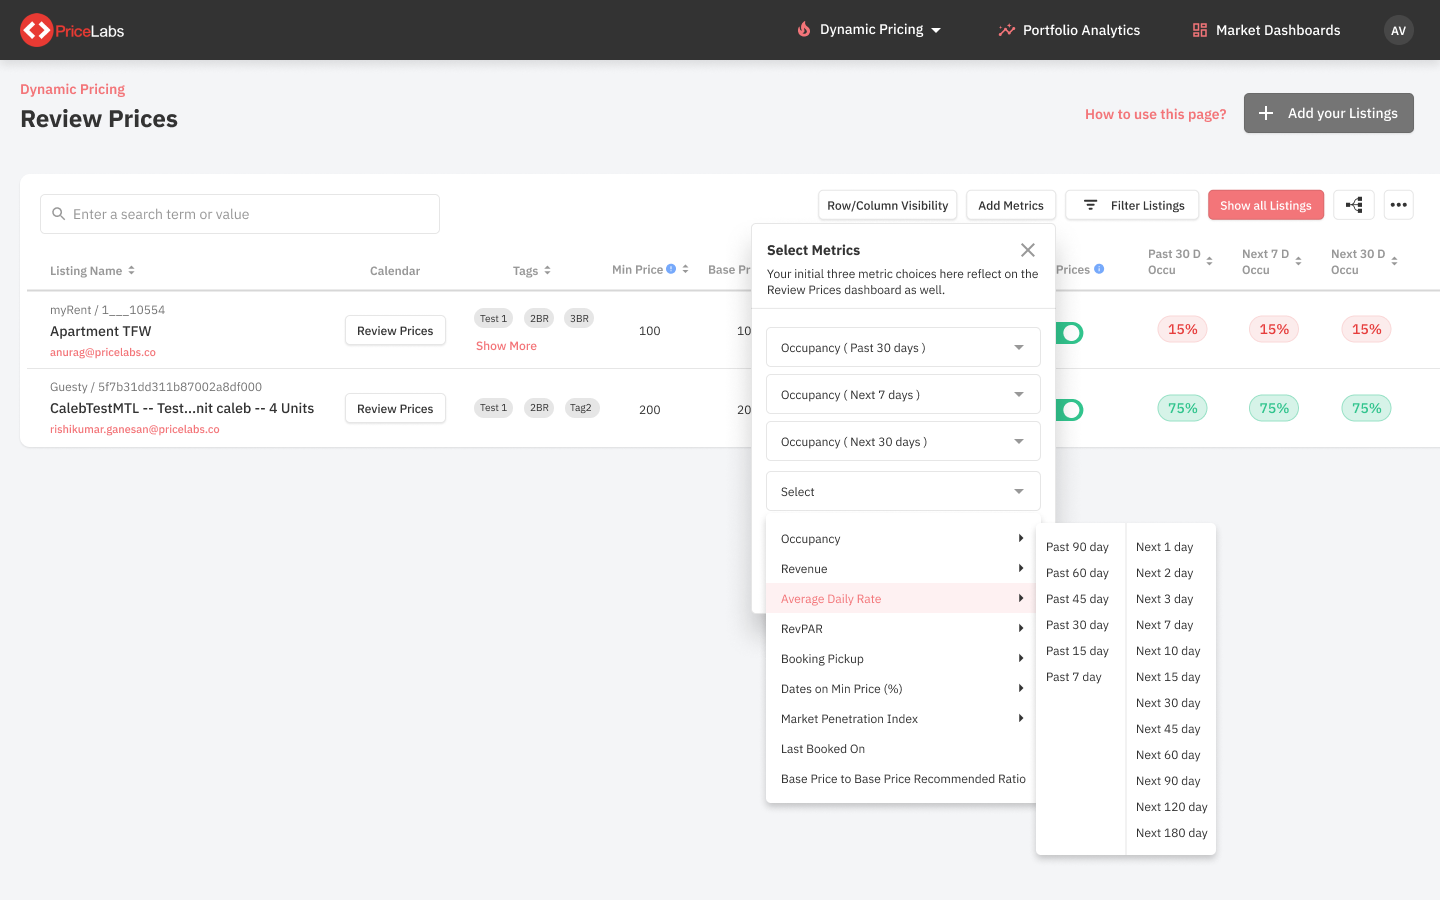This screenshot has width=1440, height=900.
Task: Click the 3BR tag chip
Action: (579, 319)
